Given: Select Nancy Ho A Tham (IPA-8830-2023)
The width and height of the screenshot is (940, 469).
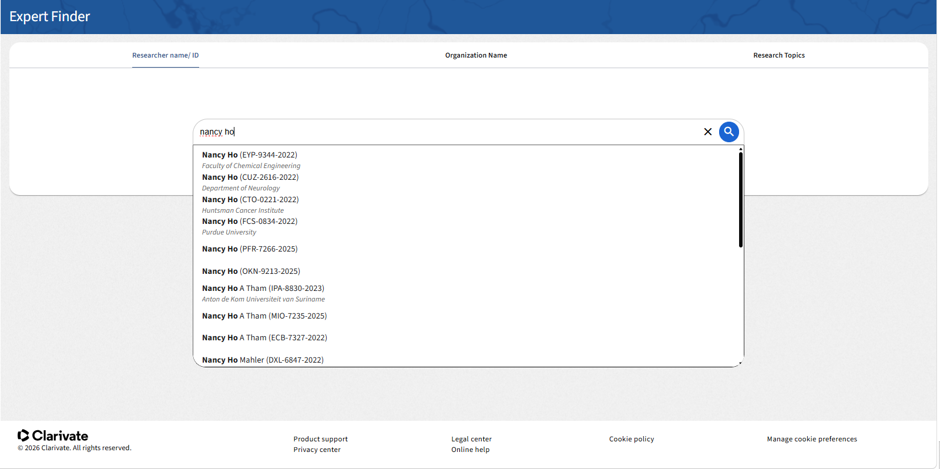Looking at the screenshot, I should coord(263,288).
